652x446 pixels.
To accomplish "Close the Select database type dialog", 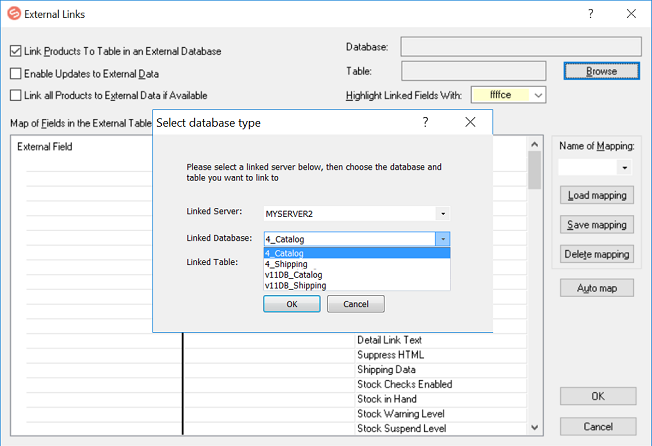I will point(470,122).
